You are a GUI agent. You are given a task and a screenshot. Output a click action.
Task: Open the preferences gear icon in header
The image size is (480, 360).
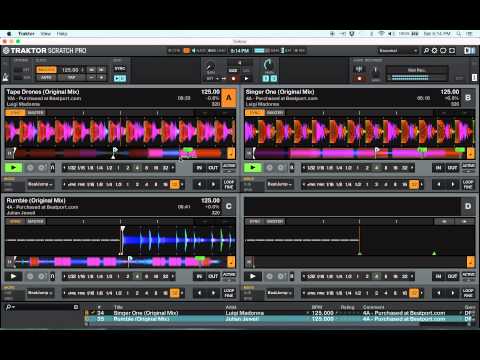(x=434, y=51)
